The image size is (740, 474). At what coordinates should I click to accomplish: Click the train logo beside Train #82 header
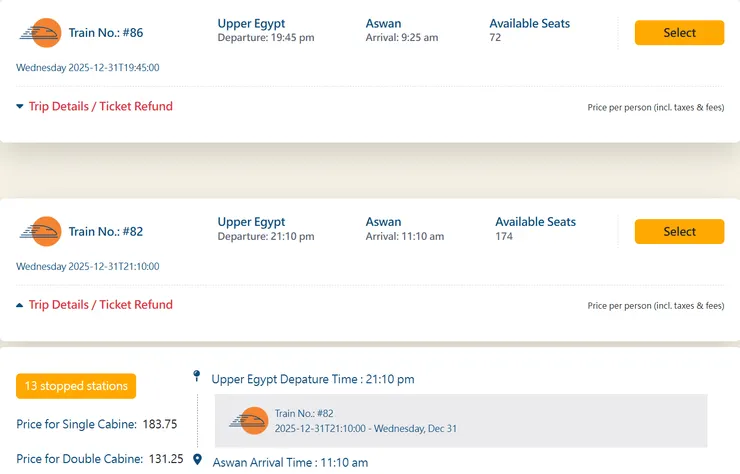[x=40, y=231]
